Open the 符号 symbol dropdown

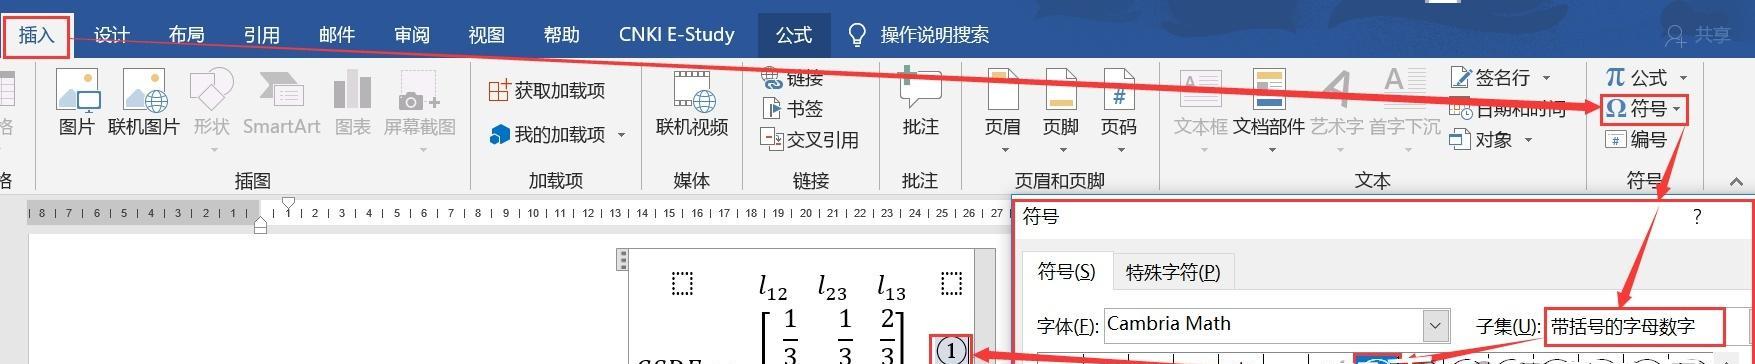[x=1644, y=109]
